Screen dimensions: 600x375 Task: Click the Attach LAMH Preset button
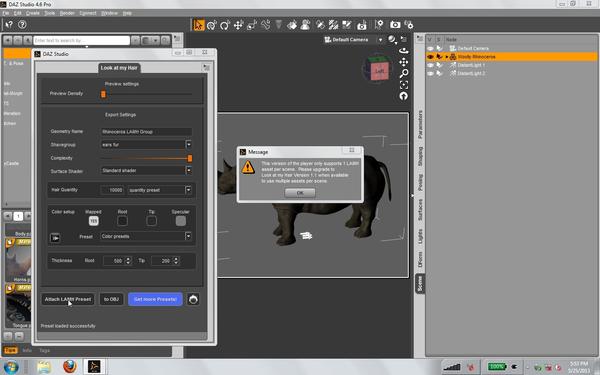tap(68, 299)
